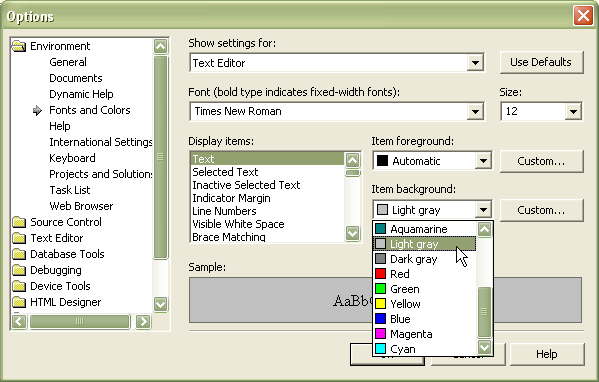This screenshot has height=382, width=599.
Task: Choose Dark gray in the color list
Action: tap(425, 259)
